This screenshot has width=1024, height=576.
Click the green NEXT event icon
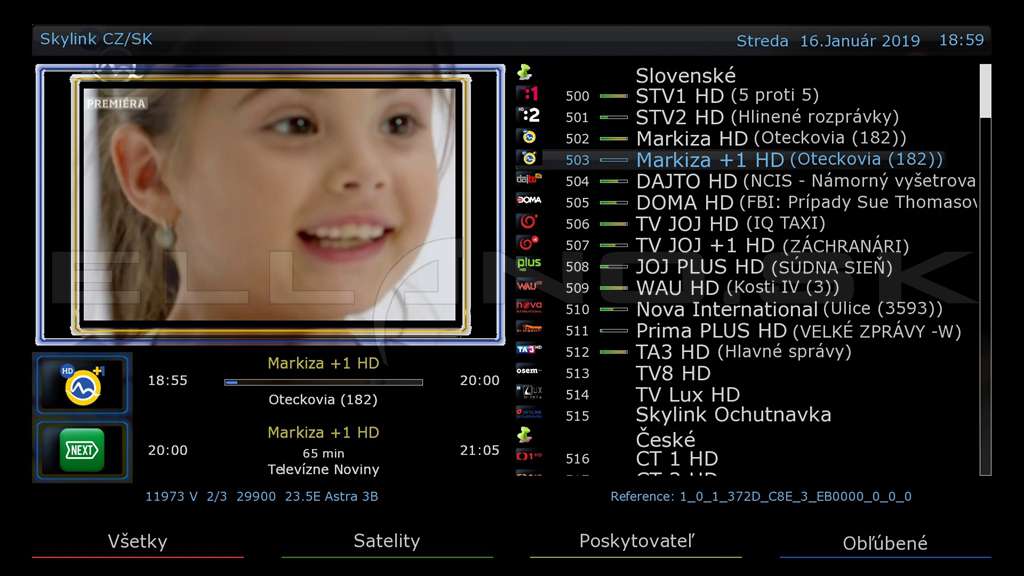point(82,450)
